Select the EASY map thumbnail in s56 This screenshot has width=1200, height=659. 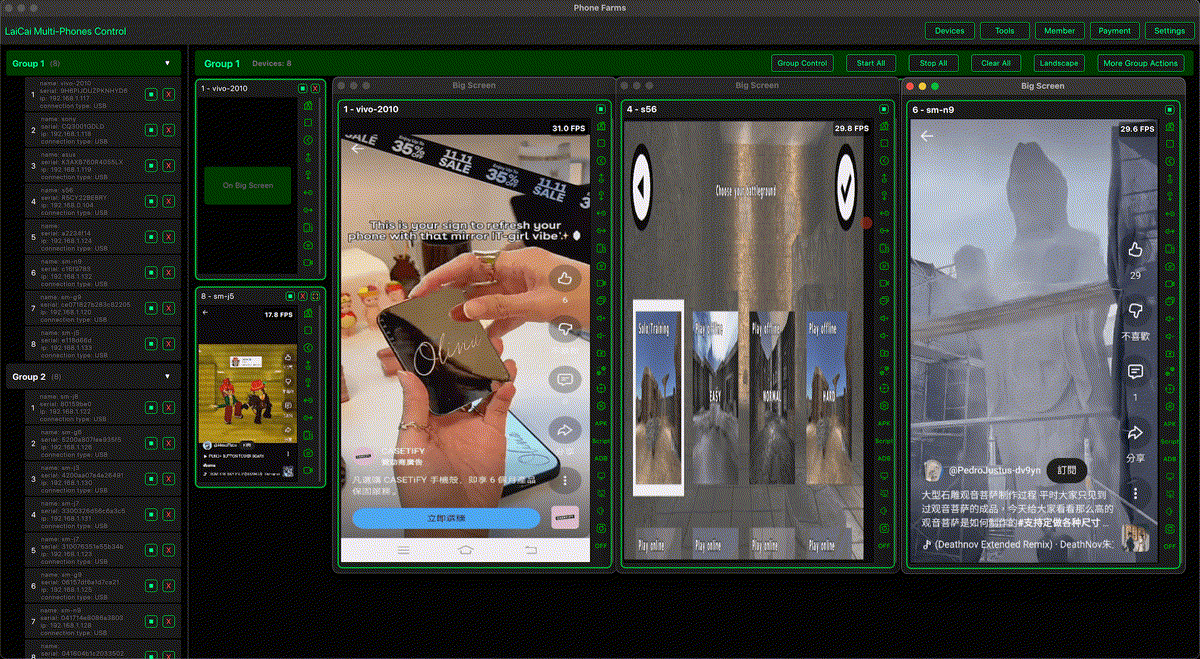coord(715,397)
